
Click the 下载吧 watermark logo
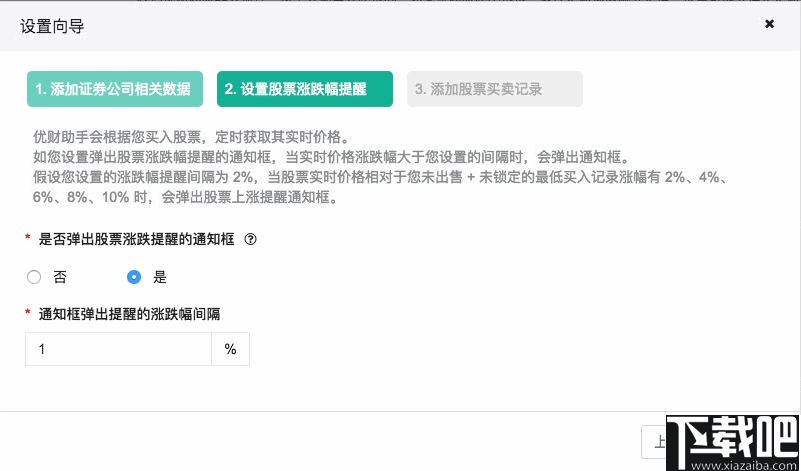click(x=738, y=438)
